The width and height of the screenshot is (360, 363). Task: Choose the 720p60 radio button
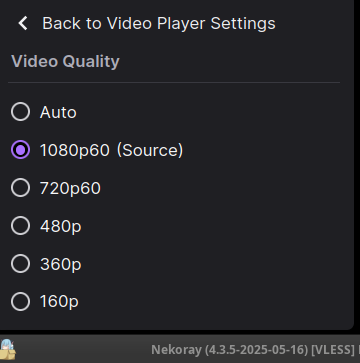(20, 188)
